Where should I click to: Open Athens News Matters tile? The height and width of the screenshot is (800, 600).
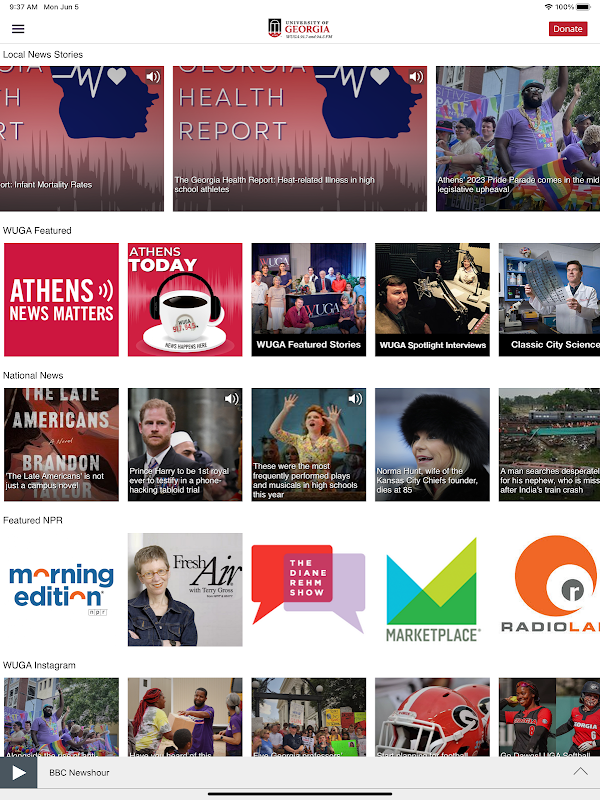tap(61, 299)
